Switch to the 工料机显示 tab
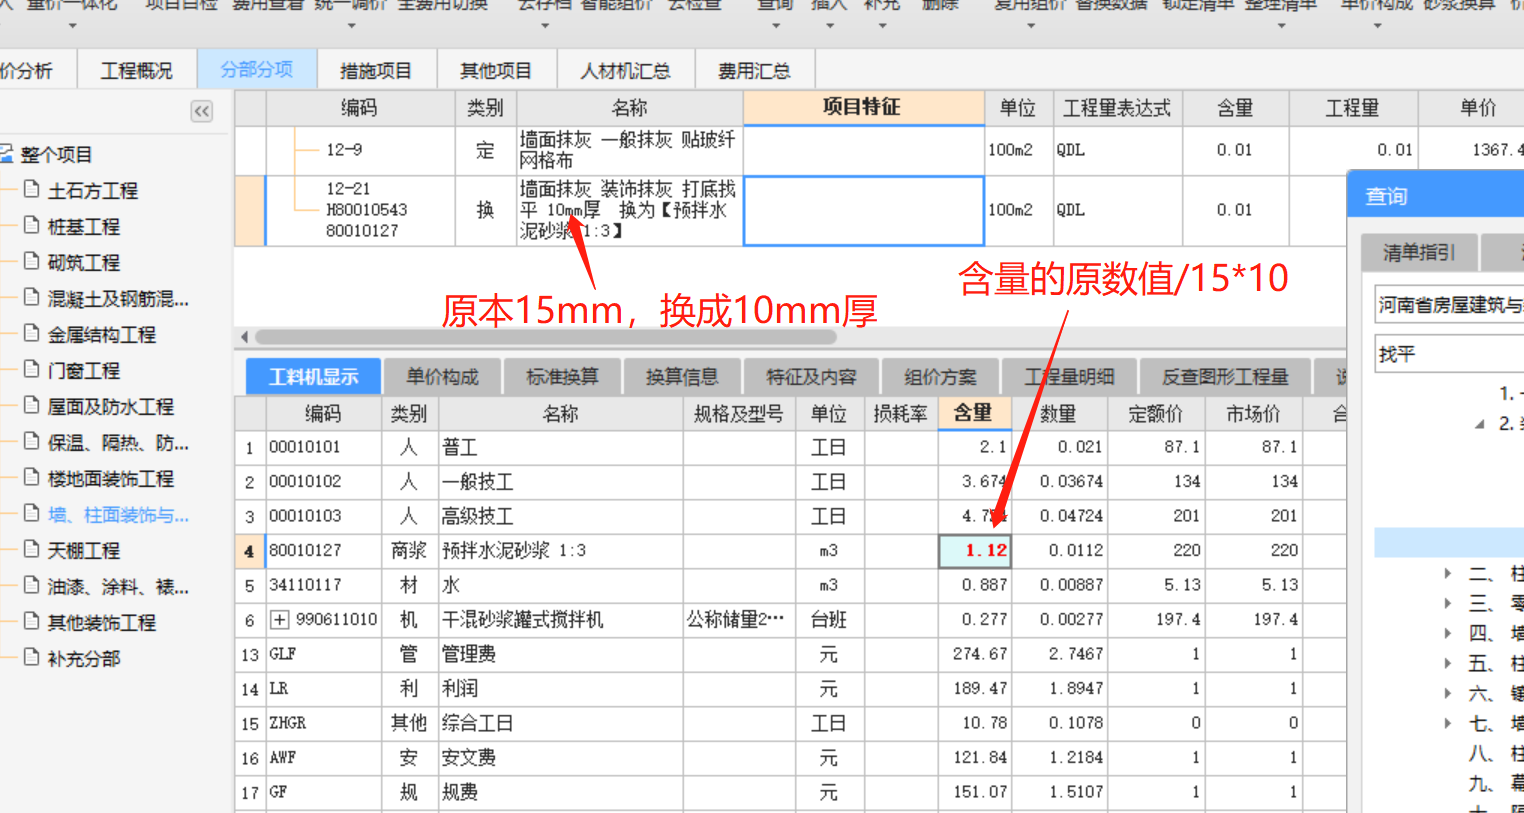The image size is (1524, 813). click(x=313, y=377)
